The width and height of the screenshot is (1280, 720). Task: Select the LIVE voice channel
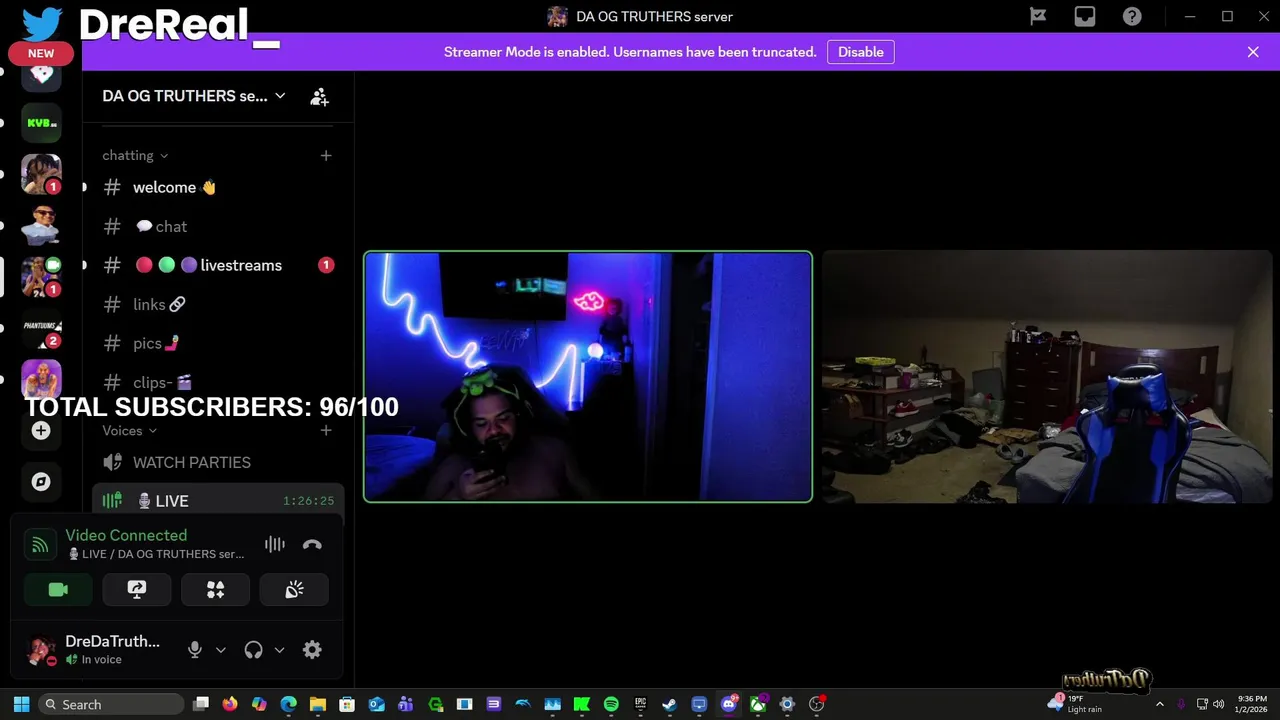[217, 501]
